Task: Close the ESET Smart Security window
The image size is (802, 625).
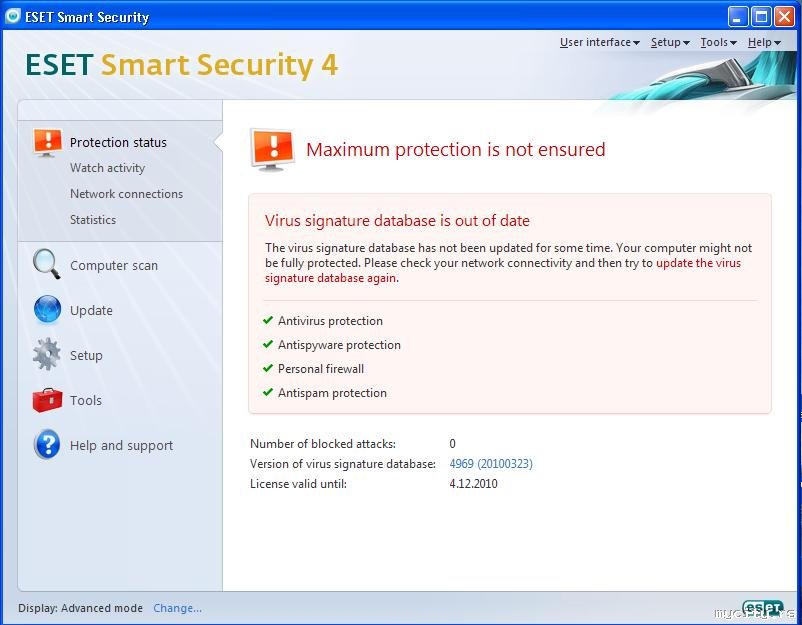Action: point(784,17)
